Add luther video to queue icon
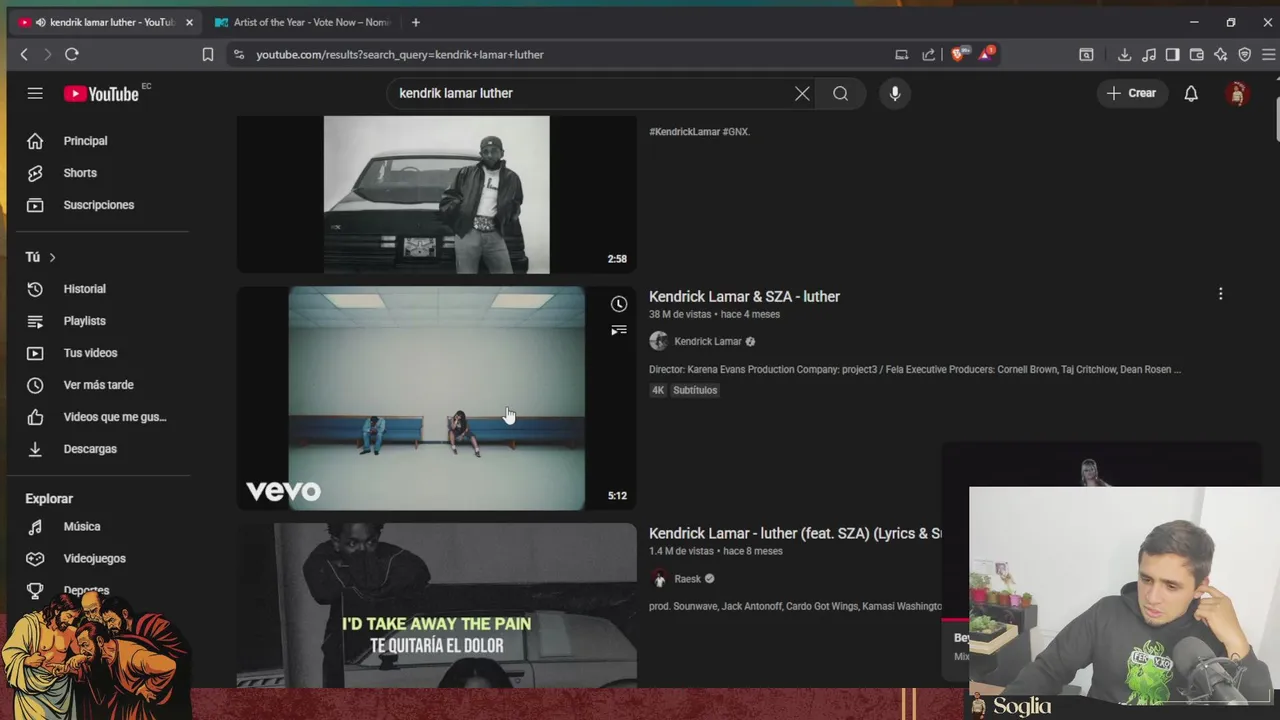 point(619,330)
